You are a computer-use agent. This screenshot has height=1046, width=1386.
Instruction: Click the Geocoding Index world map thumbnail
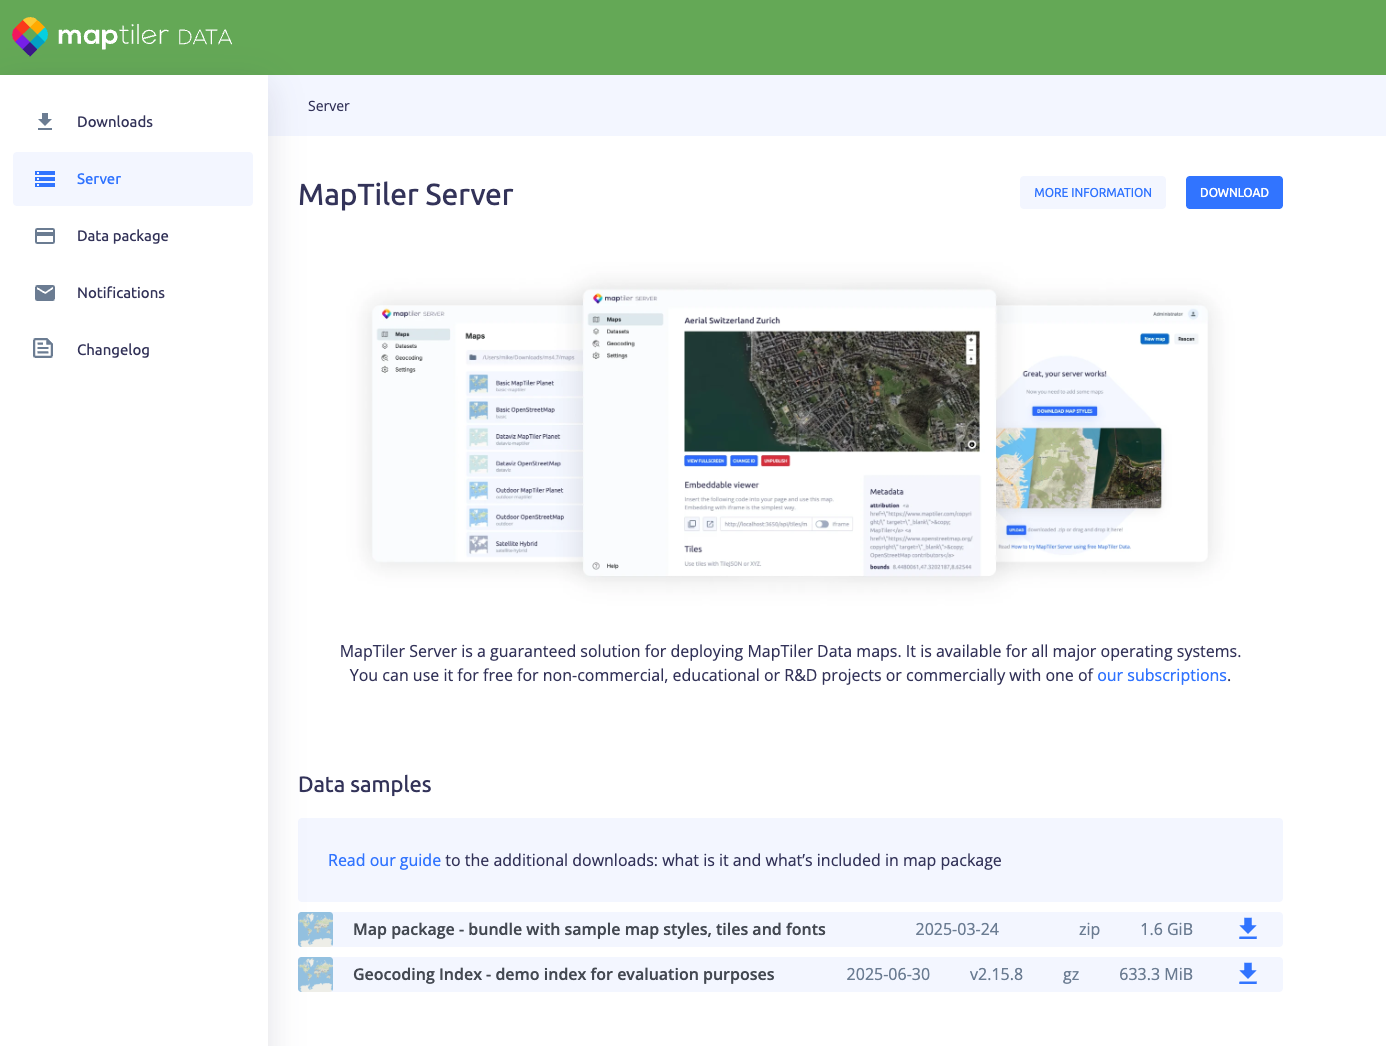coord(316,974)
